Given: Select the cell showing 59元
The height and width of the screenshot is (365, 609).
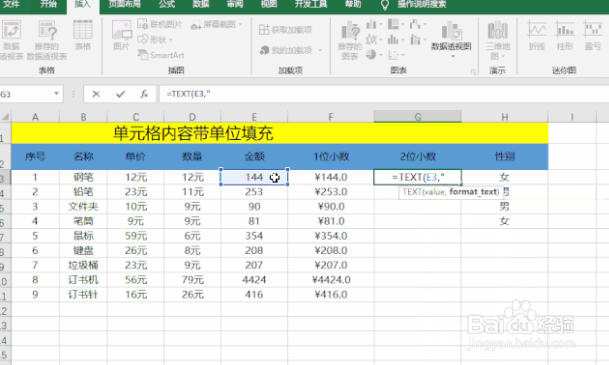Looking at the screenshot, I should pos(136,236).
